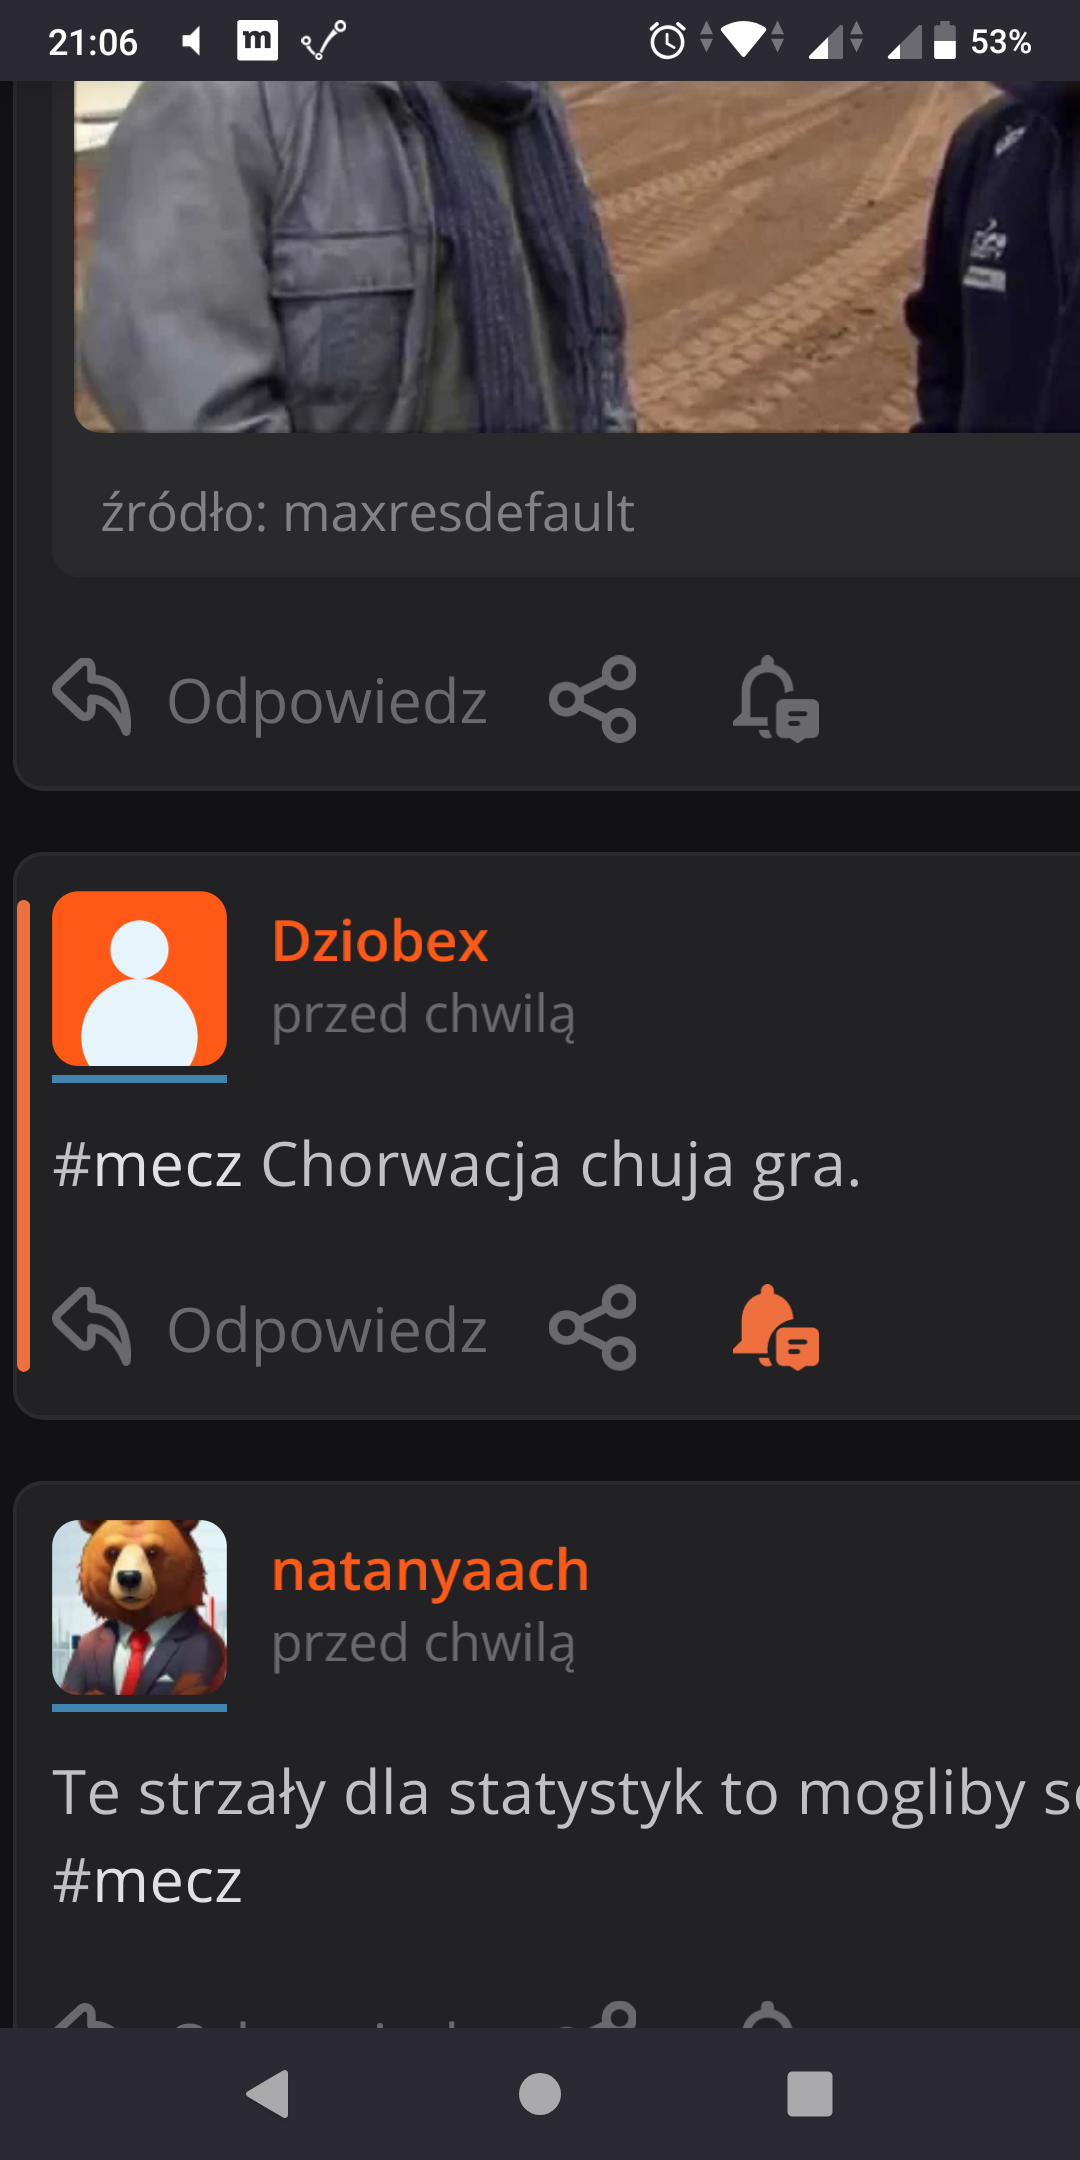Tap Android home circle button
The width and height of the screenshot is (1080, 2160).
point(540,2094)
